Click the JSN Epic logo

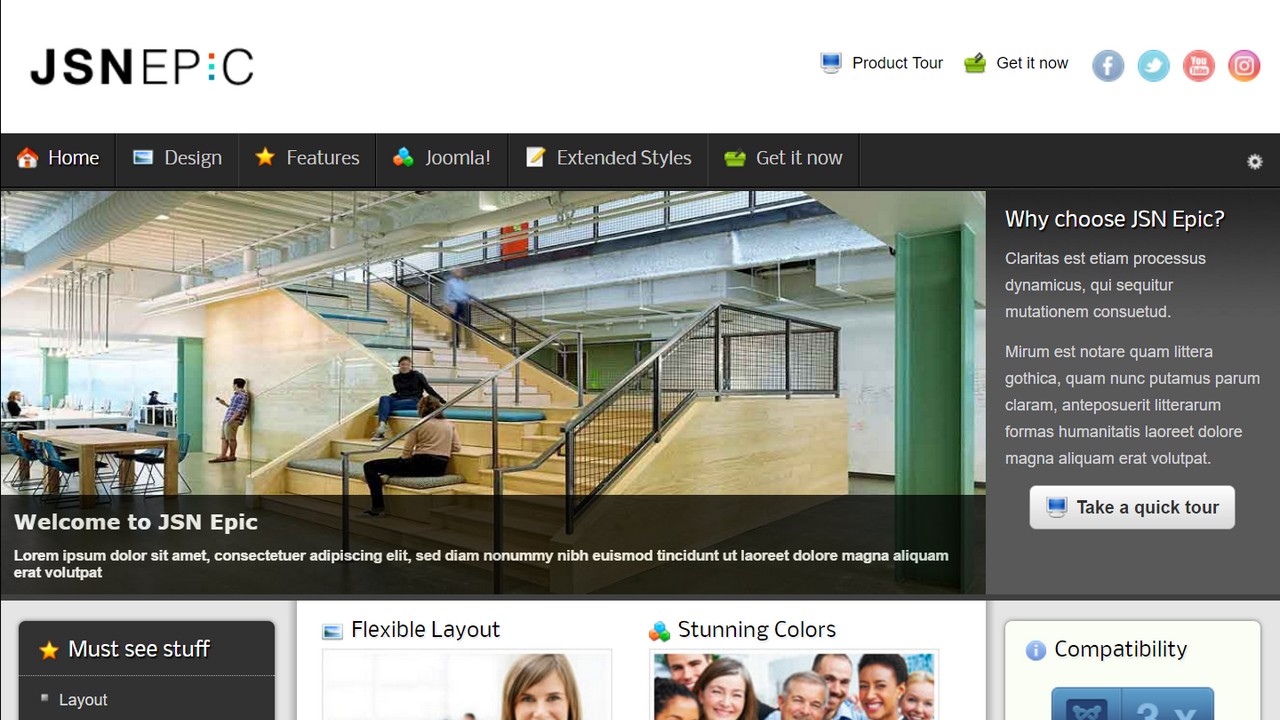142,67
